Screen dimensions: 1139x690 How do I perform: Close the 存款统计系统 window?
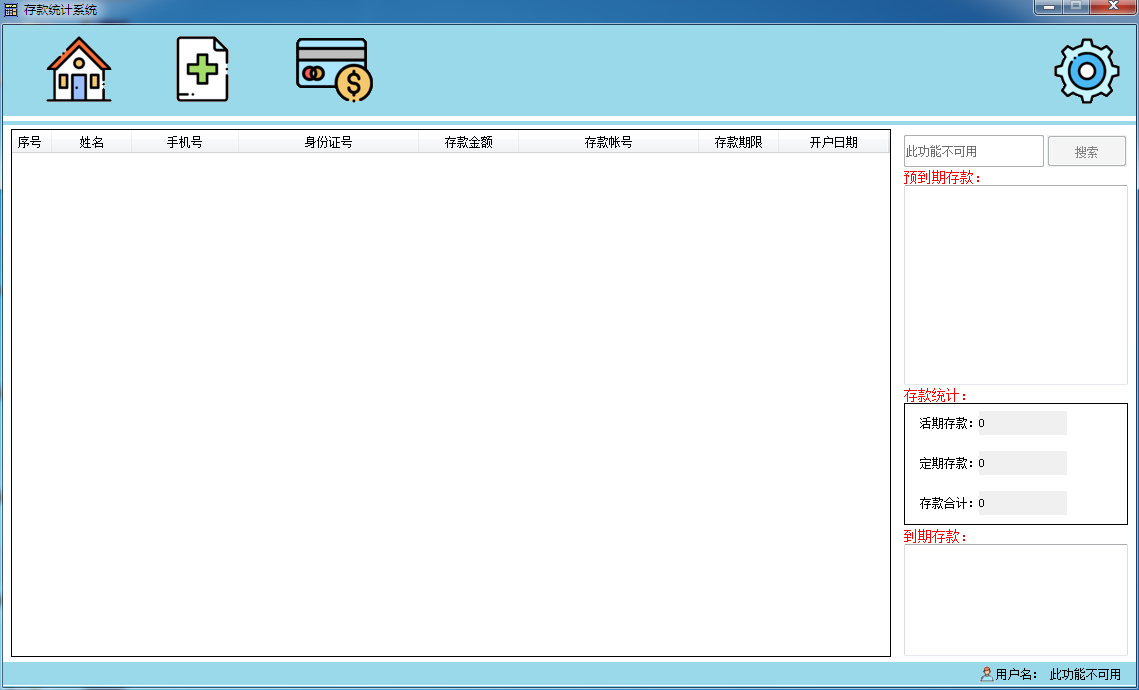click(x=1113, y=7)
